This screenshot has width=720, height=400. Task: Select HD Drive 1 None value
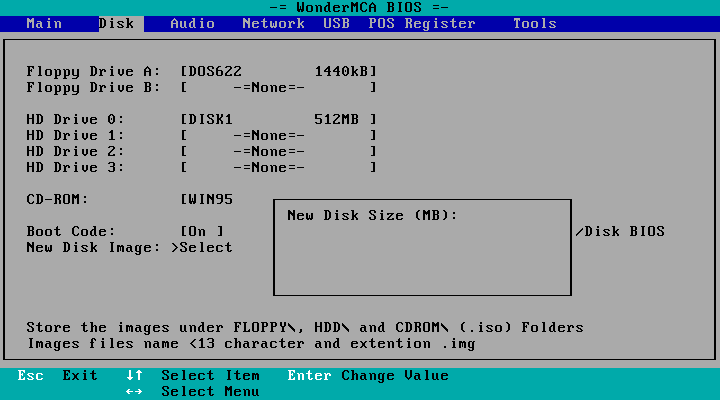click(278, 135)
